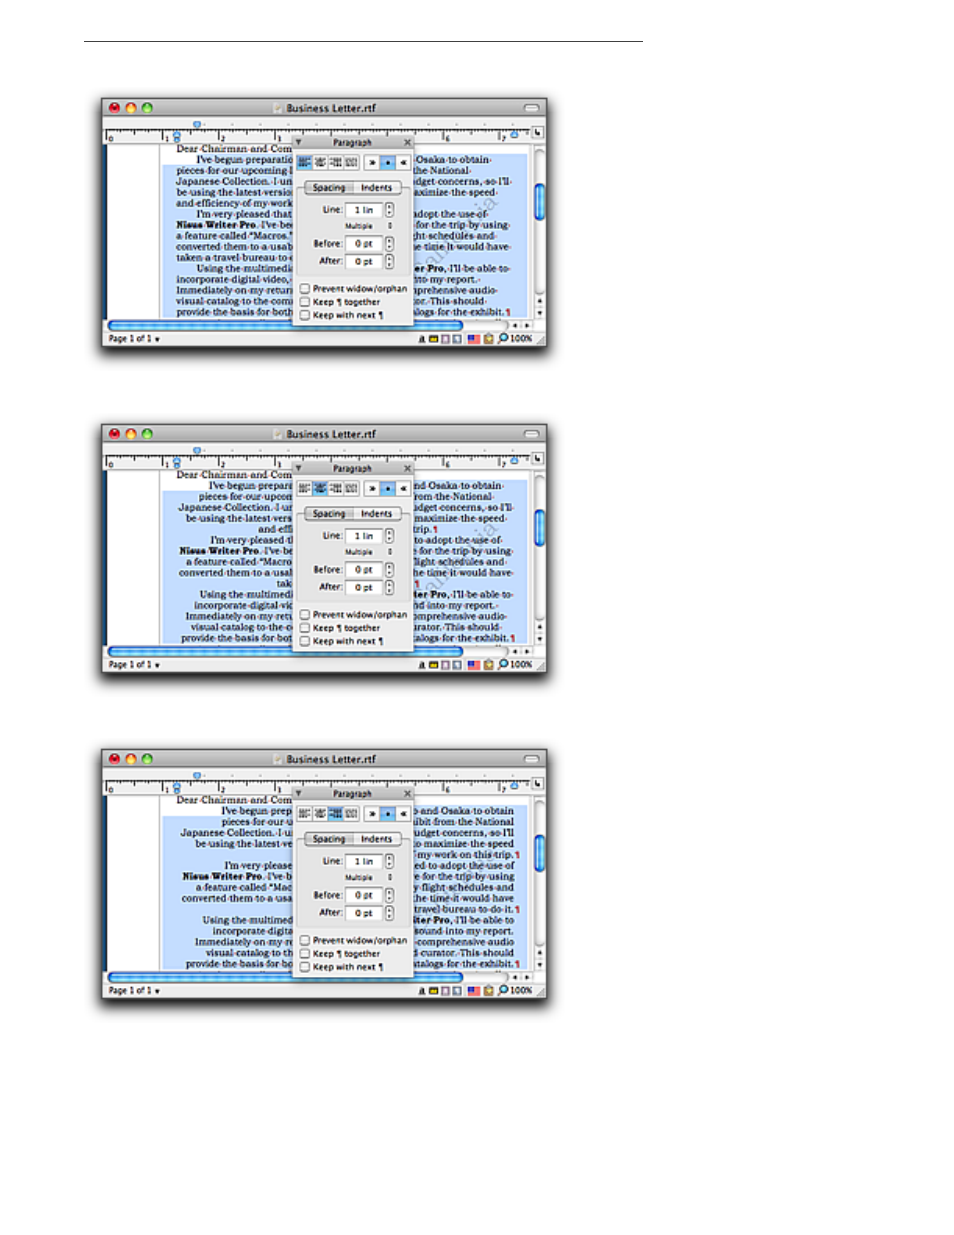This screenshot has height=1235, width=954.
Task: Select justify icon in top window's Paragraph palette
Action: 352,162
